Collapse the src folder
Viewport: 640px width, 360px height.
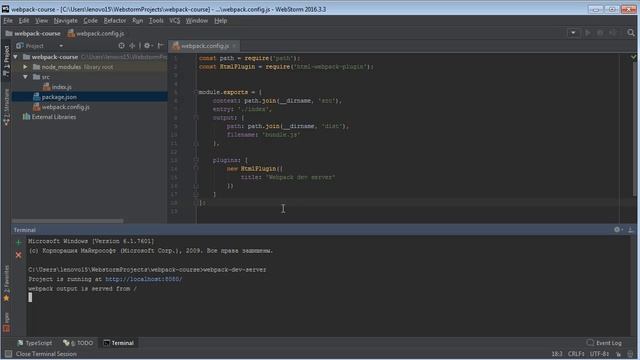(x=25, y=77)
